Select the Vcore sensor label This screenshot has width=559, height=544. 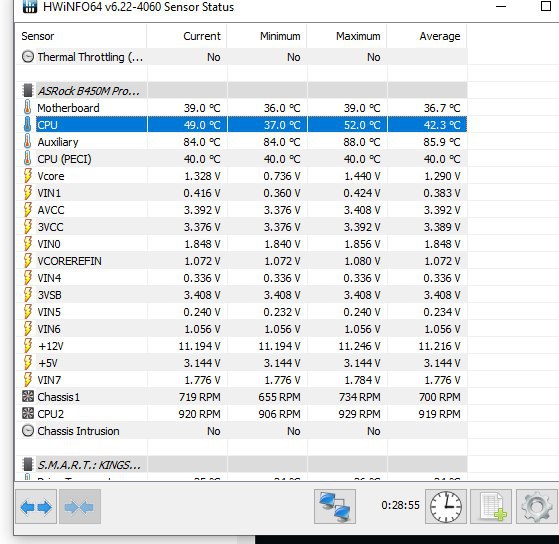coord(51,176)
